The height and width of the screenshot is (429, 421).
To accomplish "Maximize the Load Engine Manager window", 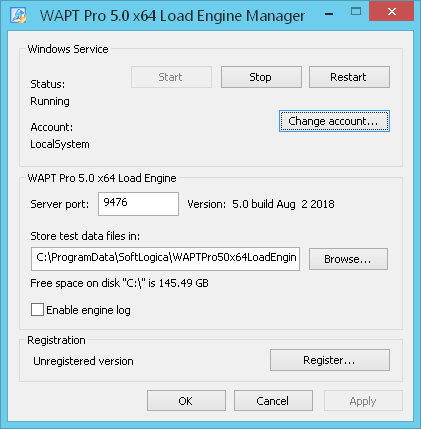I will click(356, 12).
